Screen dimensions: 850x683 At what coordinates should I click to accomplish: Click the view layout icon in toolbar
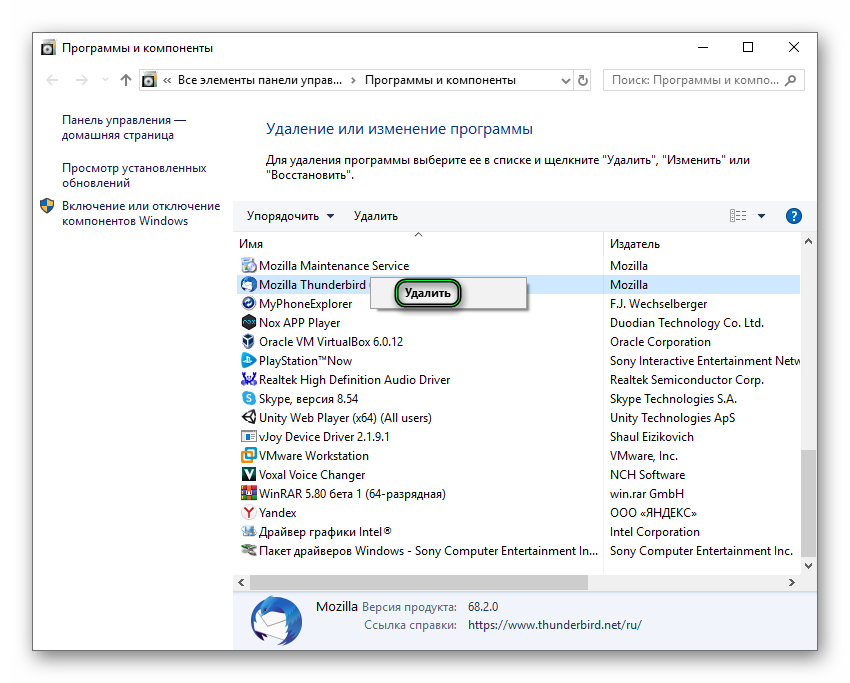point(738,216)
